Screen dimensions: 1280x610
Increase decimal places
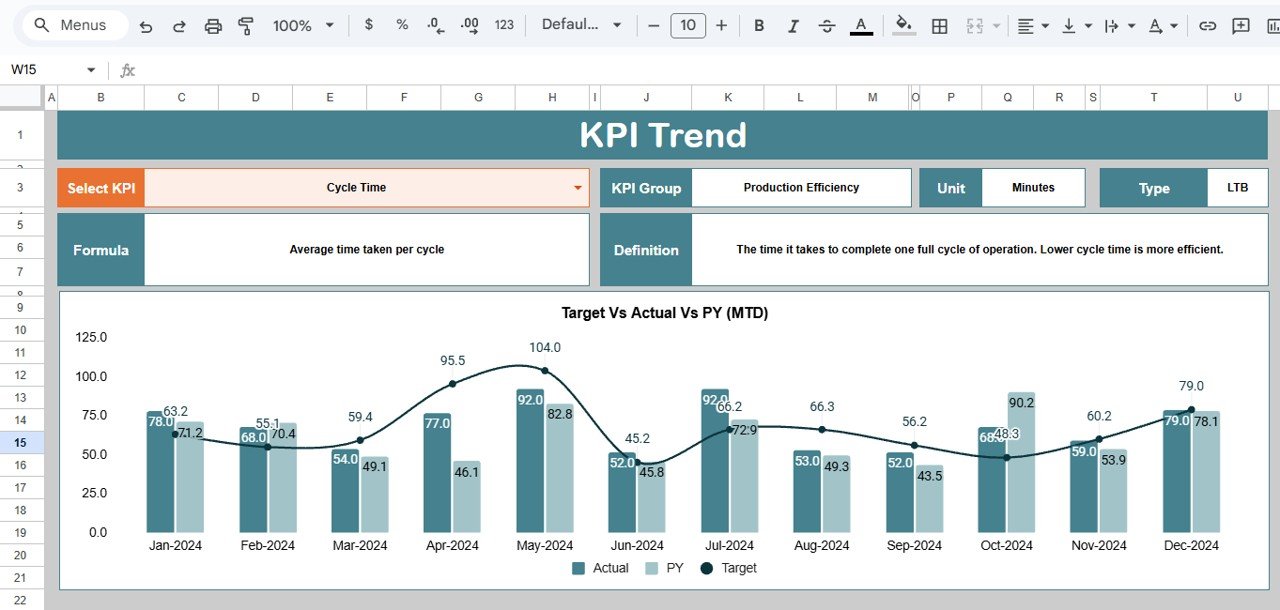[470, 26]
